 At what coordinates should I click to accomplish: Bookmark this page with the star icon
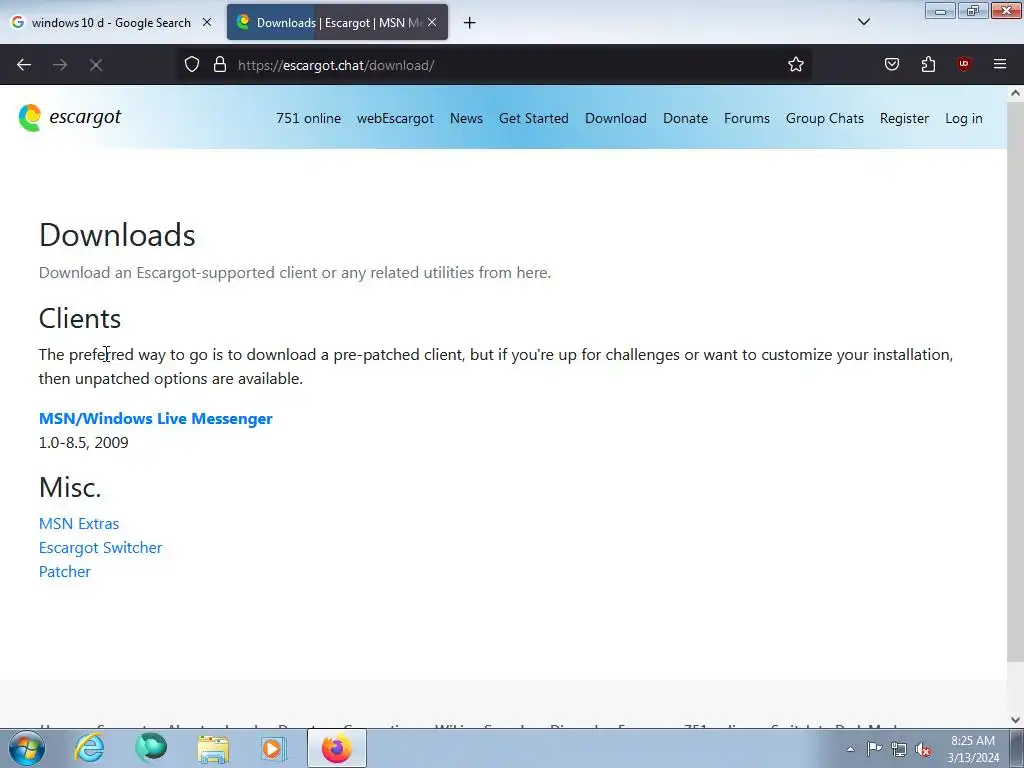(795, 65)
